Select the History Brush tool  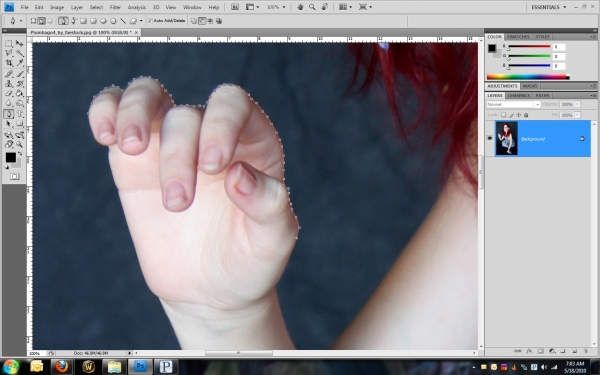[x=20, y=83]
